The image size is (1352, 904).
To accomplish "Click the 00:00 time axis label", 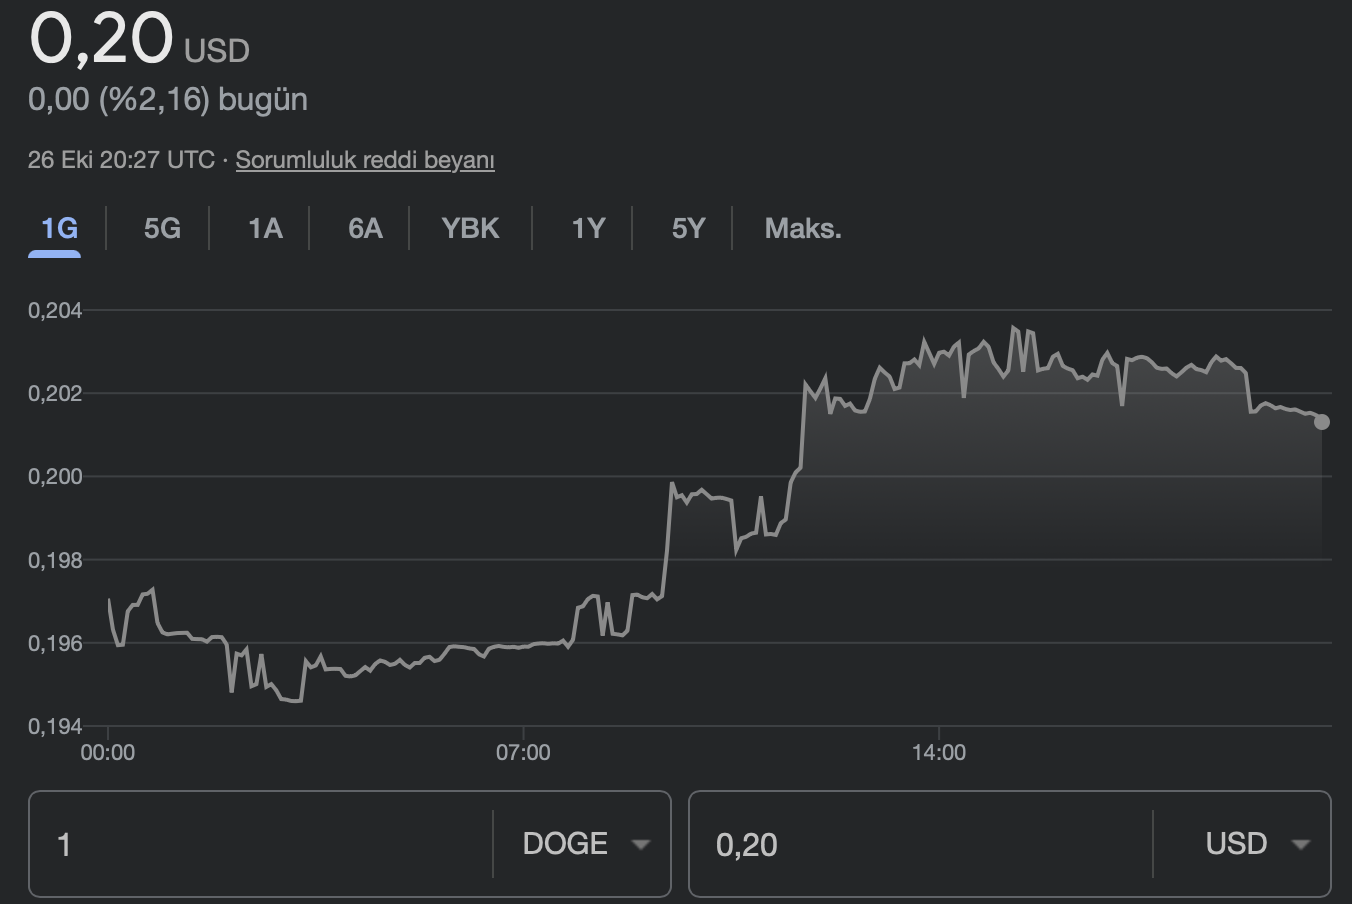I will click(x=107, y=752).
